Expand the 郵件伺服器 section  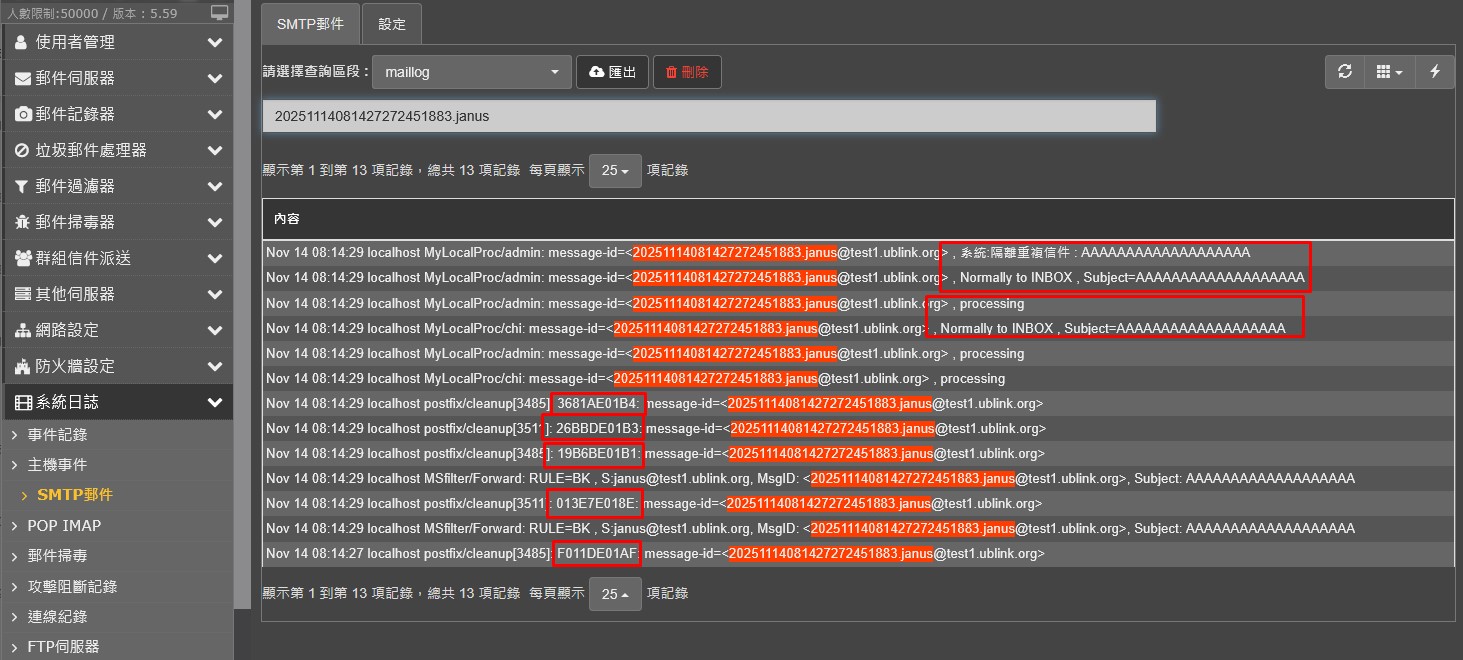pos(117,78)
